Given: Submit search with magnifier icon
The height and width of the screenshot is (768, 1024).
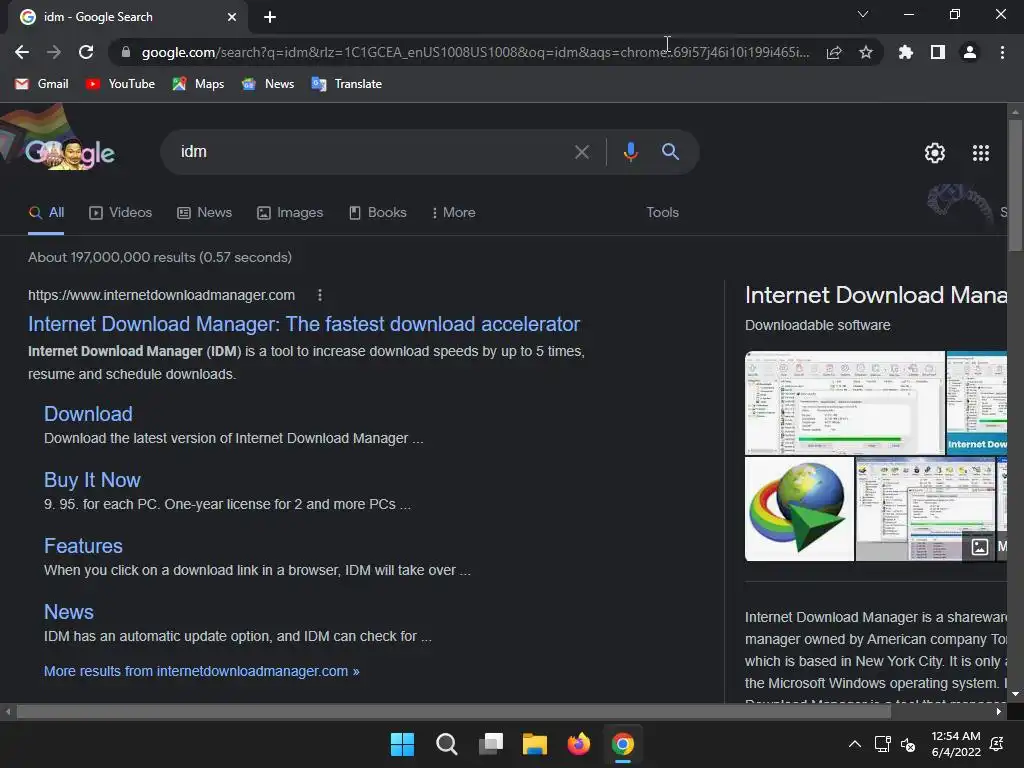Looking at the screenshot, I should point(670,152).
